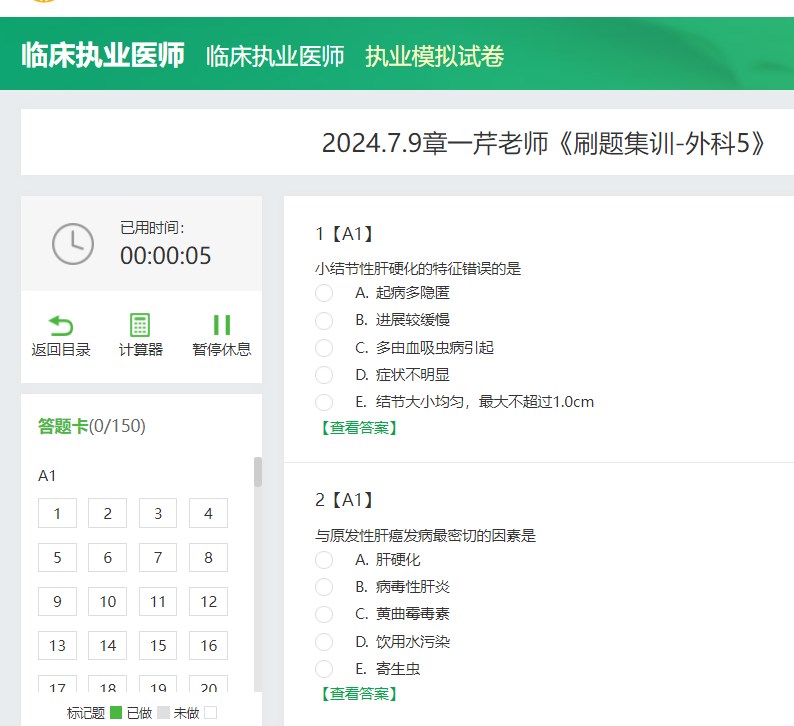This screenshot has width=794, height=726.
Task: Click the answer card vertical scrollbar
Action: pos(258,472)
